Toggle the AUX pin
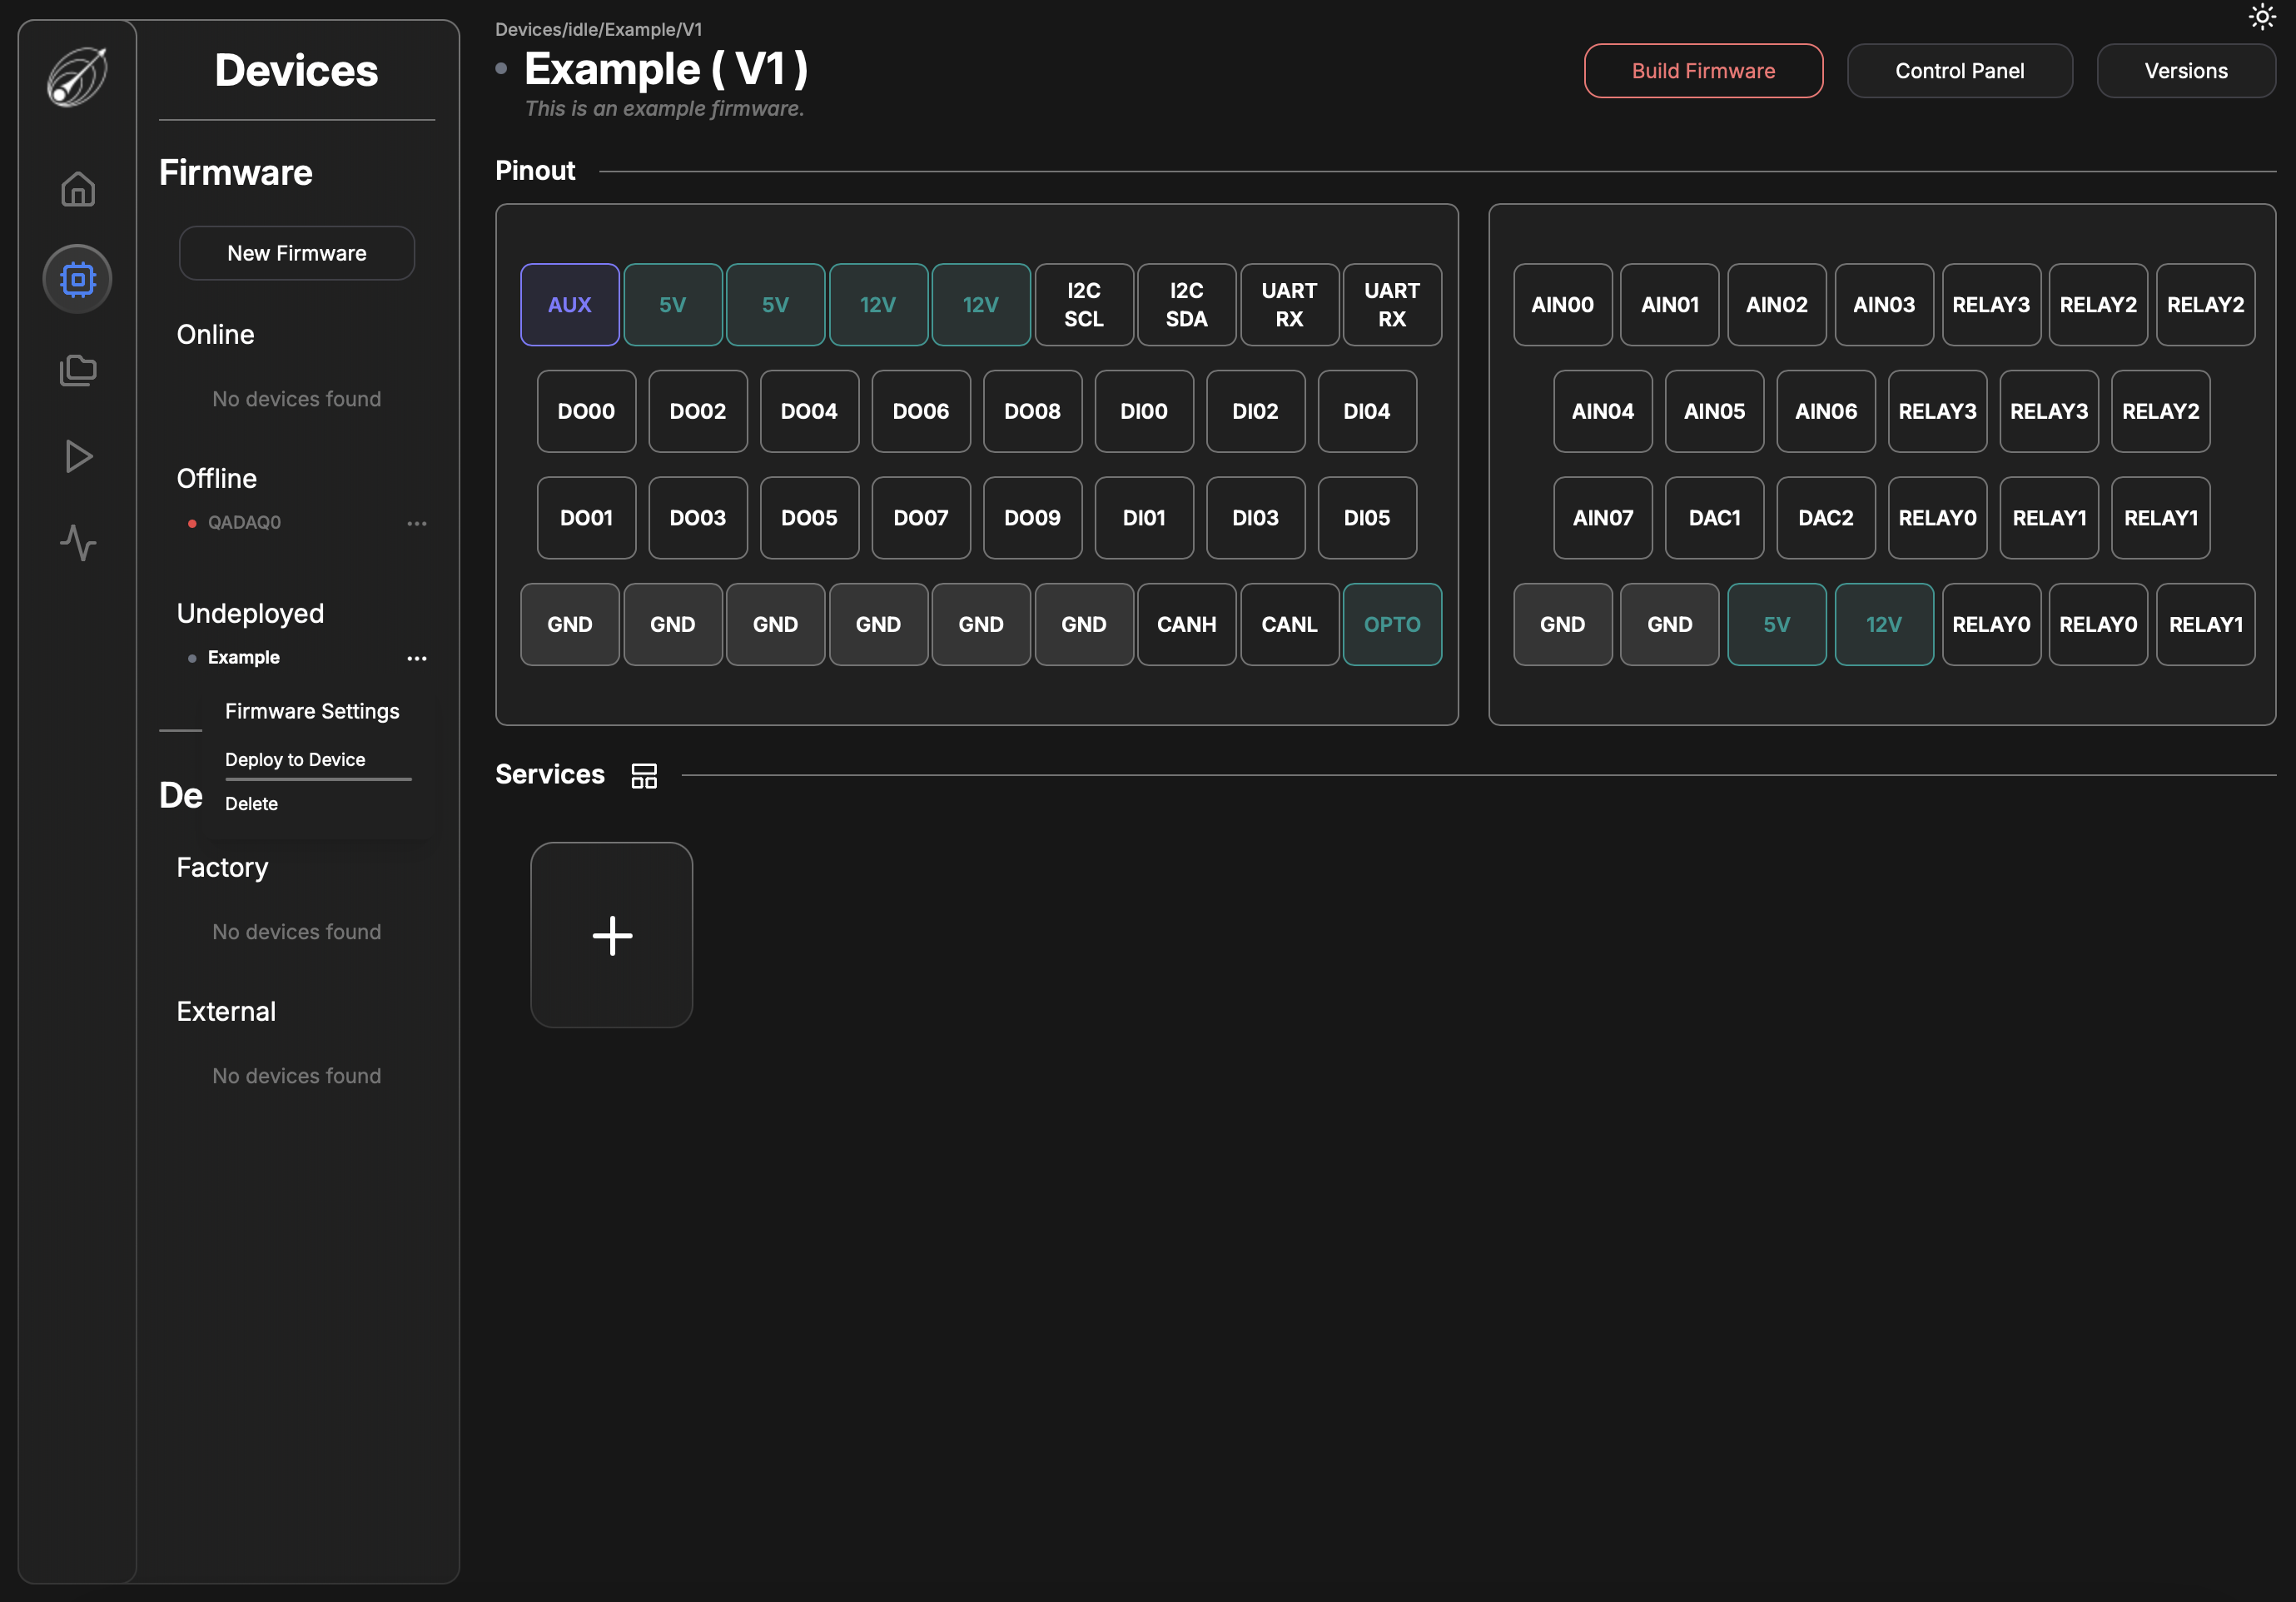2296x1602 pixels. point(569,305)
